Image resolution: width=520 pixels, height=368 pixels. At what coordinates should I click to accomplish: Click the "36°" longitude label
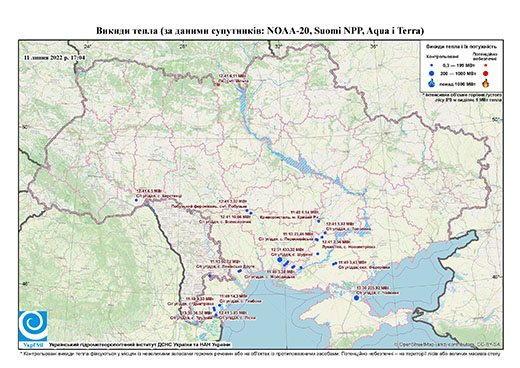(374, 46)
